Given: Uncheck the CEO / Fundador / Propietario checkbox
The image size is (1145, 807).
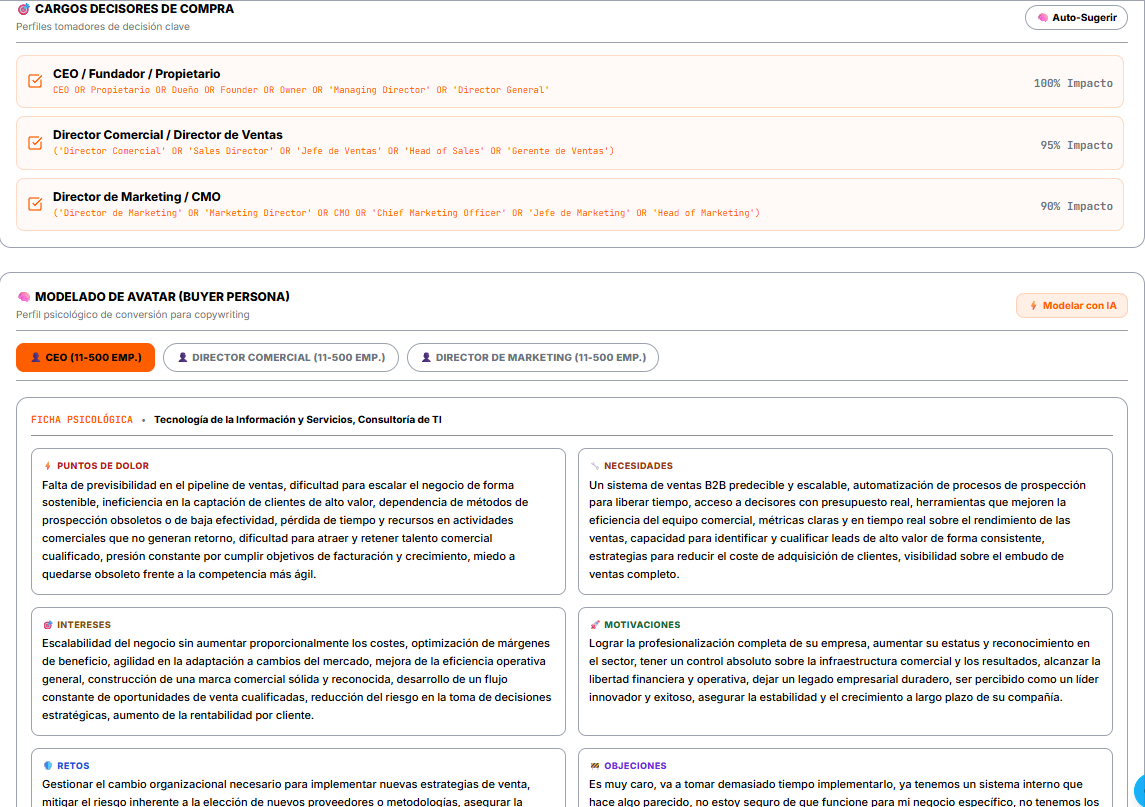Looking at the screenshot, I should [35, 81].
